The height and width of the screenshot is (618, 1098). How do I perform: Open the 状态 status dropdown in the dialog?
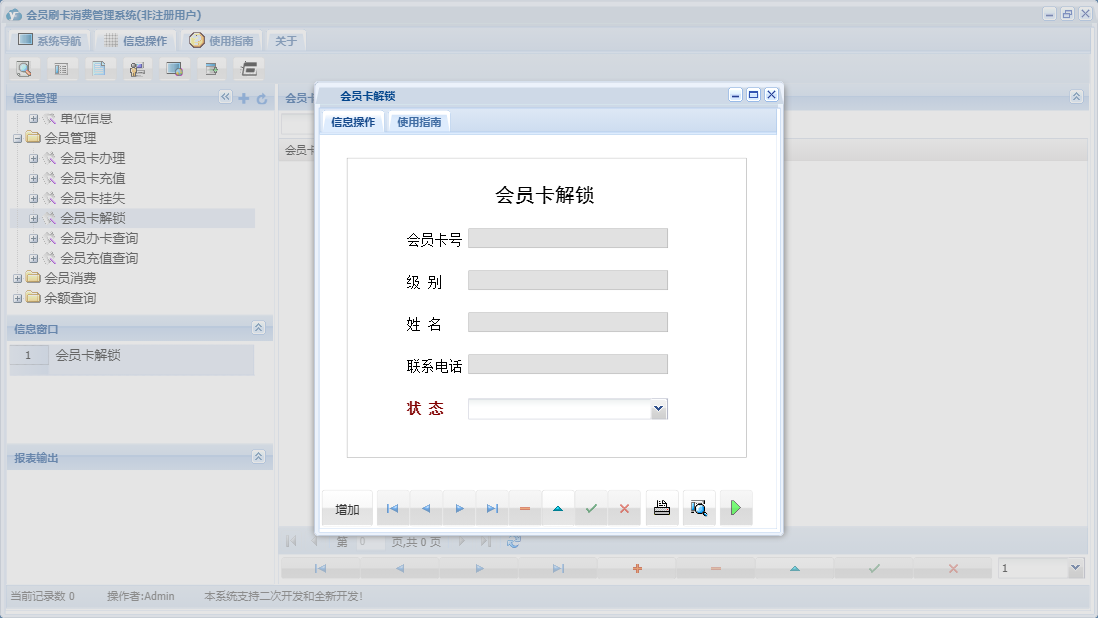coord(658,408)
